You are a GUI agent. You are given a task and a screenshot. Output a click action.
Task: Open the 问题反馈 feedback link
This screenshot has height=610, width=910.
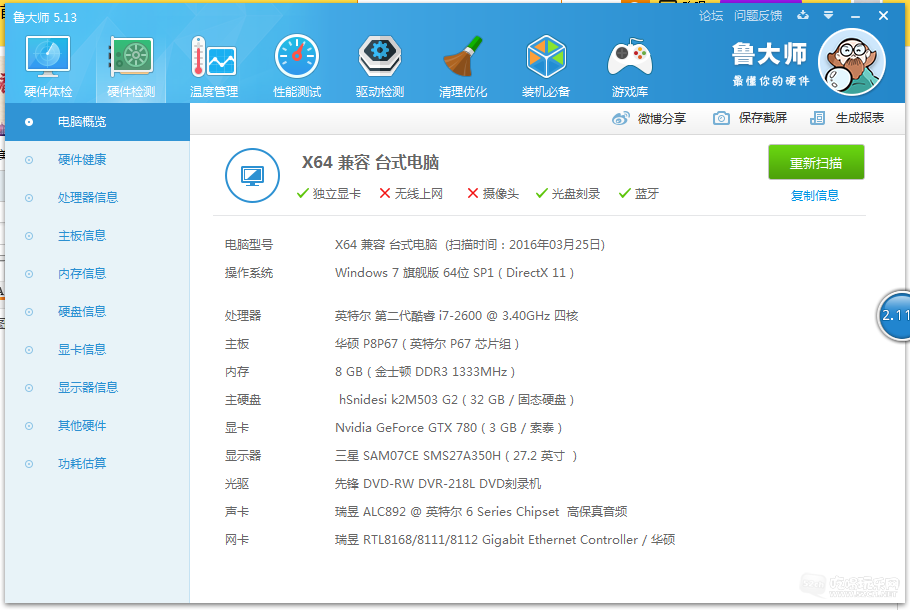coord(758,16)
